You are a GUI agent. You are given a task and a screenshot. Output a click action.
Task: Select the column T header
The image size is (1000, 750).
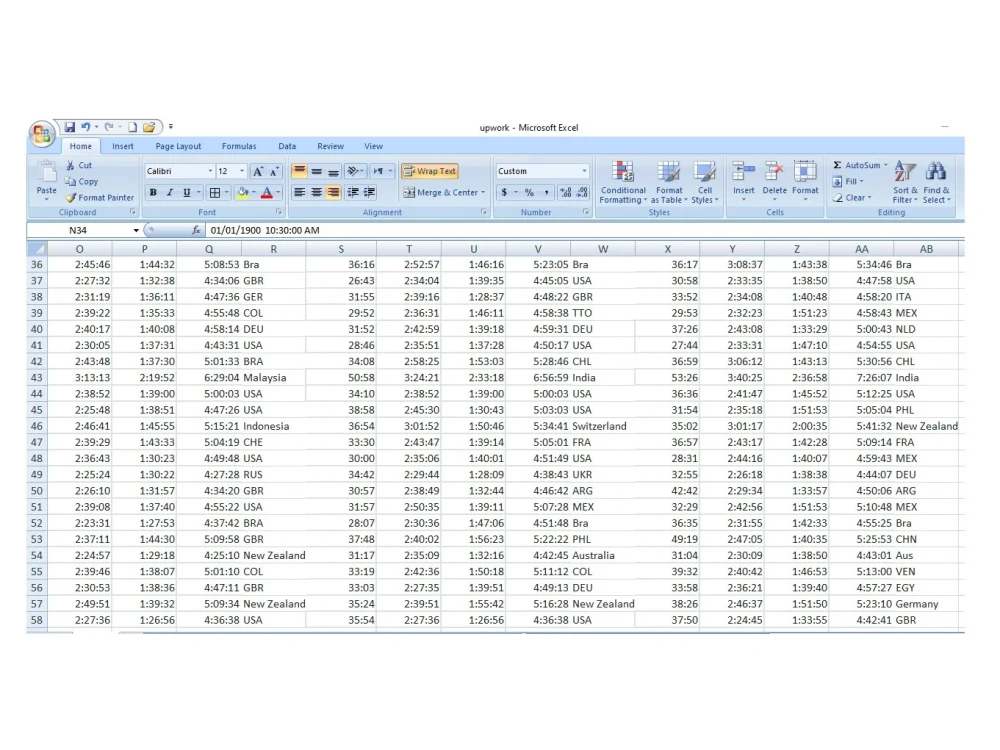tap(409, 249)
